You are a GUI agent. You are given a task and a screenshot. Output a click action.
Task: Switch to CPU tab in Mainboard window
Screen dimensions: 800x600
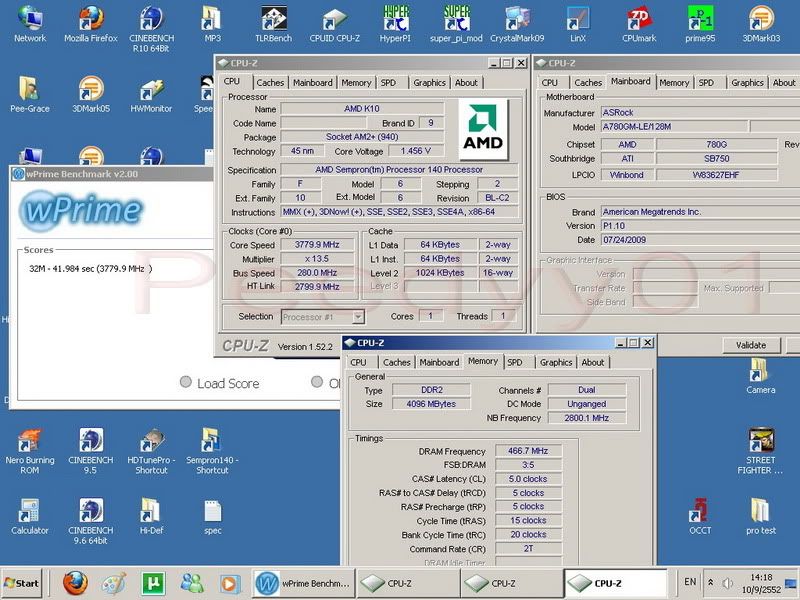(x=549, y=82)
